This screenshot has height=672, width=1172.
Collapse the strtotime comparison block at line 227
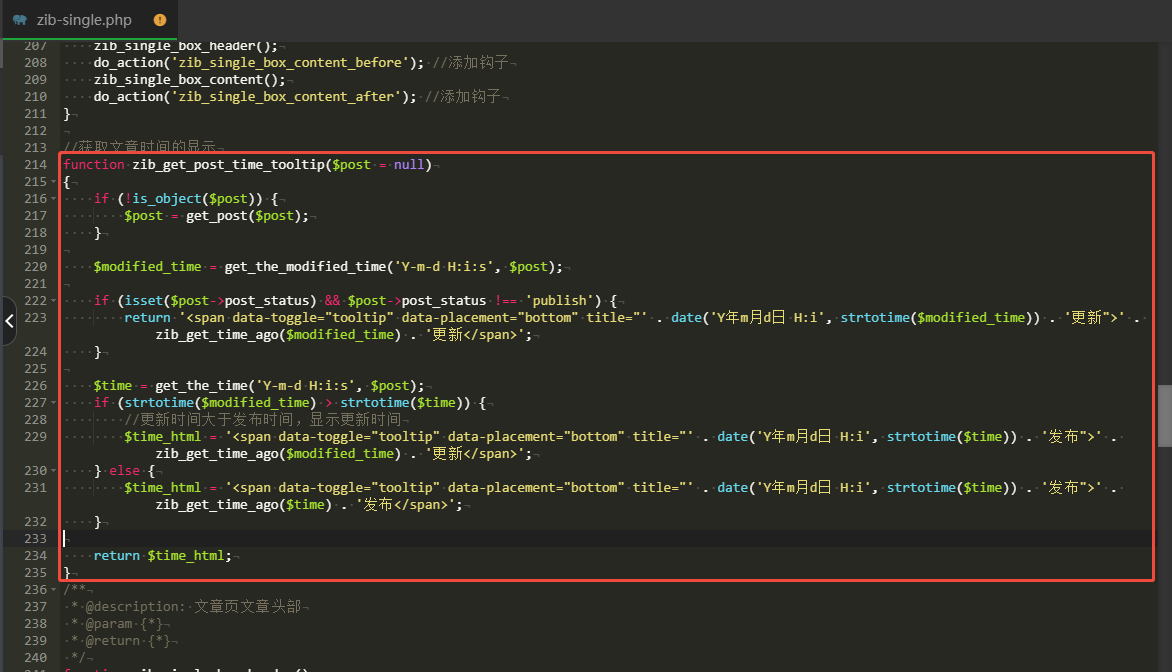[54, 403]
